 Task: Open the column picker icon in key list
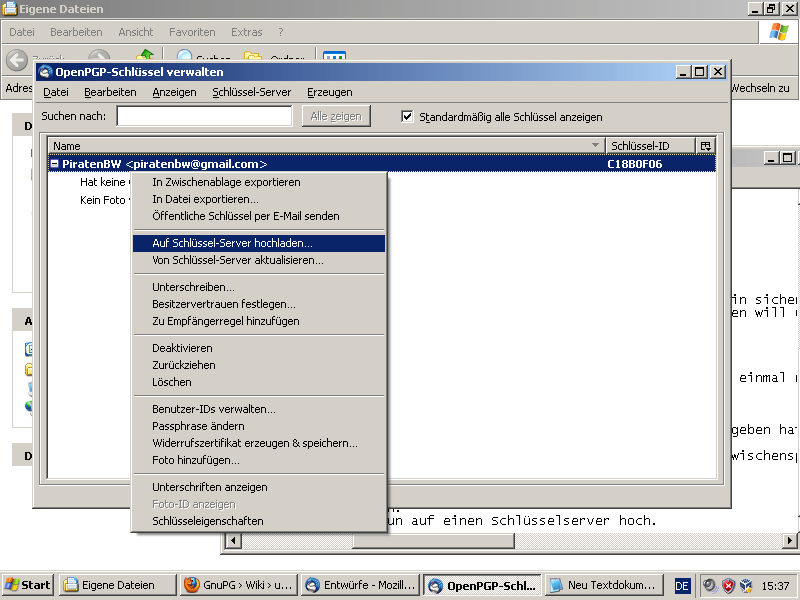point(706,146)
